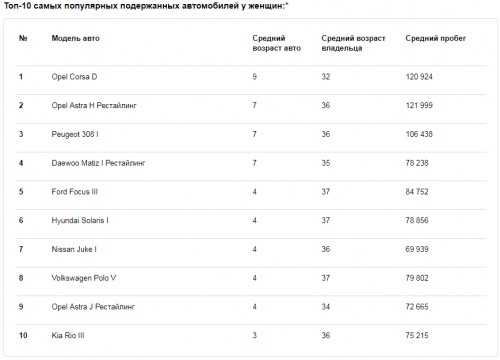Click the Nissan Juke I model name
The image size is (500, 360).
tap(74, 249)
